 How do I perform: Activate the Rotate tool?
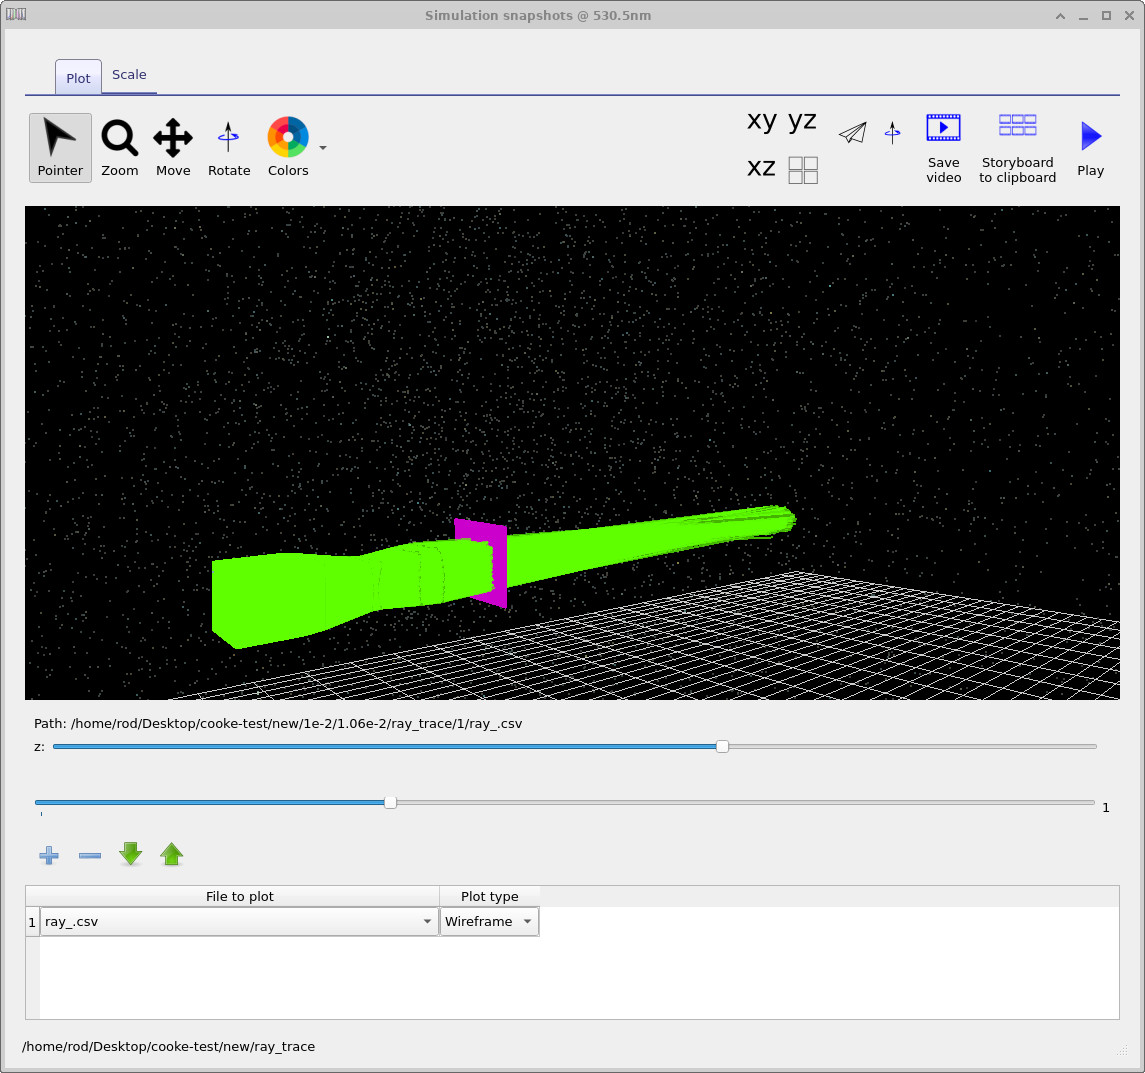[x=228, y=145]
